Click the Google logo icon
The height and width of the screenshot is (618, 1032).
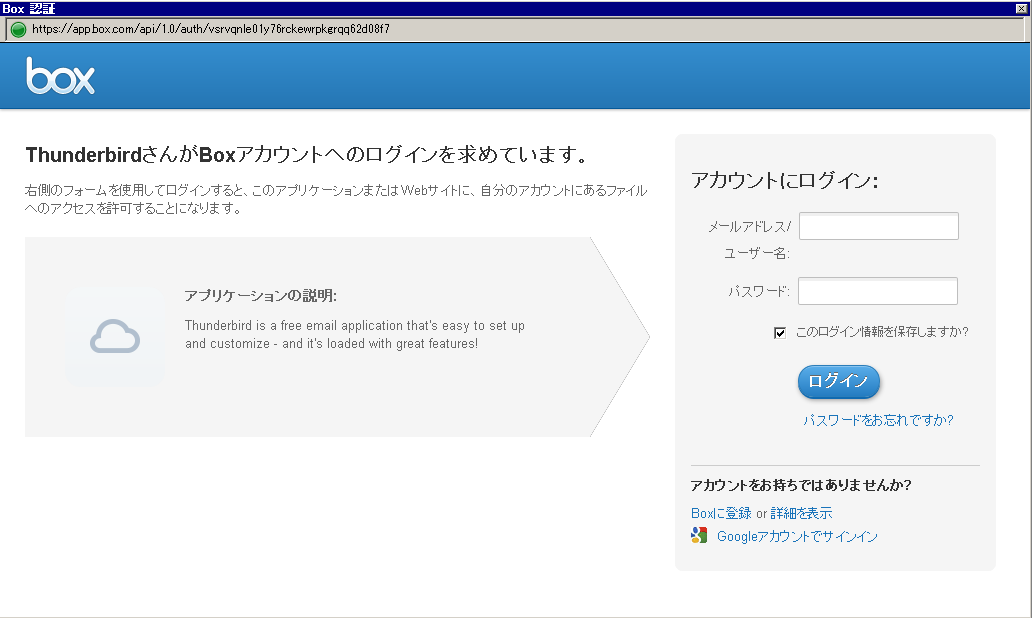click(x=699, y=535)
